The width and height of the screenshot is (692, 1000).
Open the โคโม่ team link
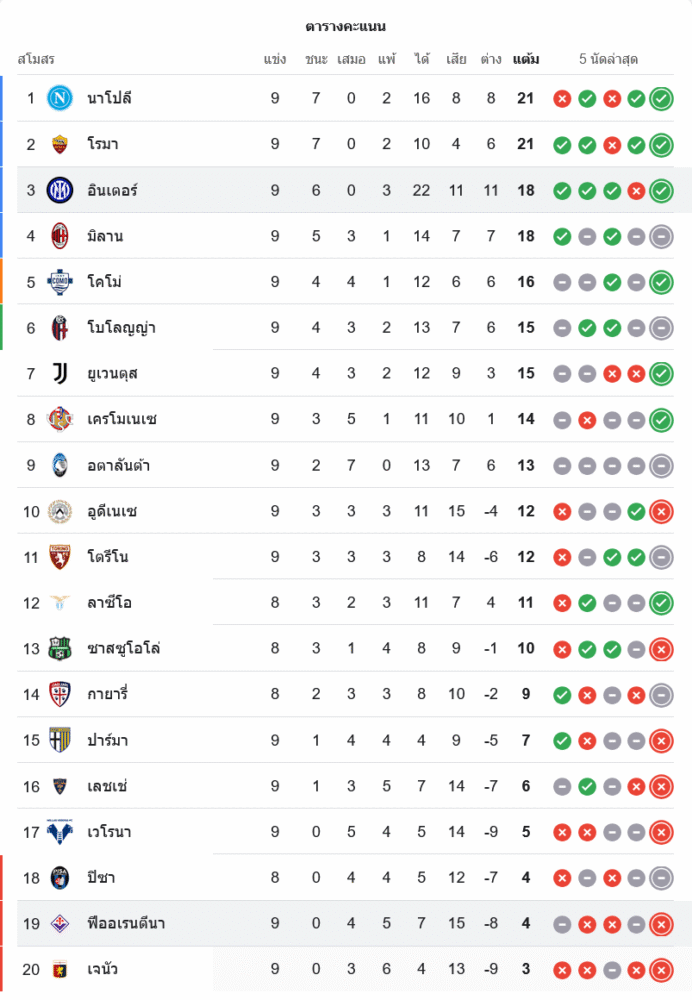coord(104,282)
